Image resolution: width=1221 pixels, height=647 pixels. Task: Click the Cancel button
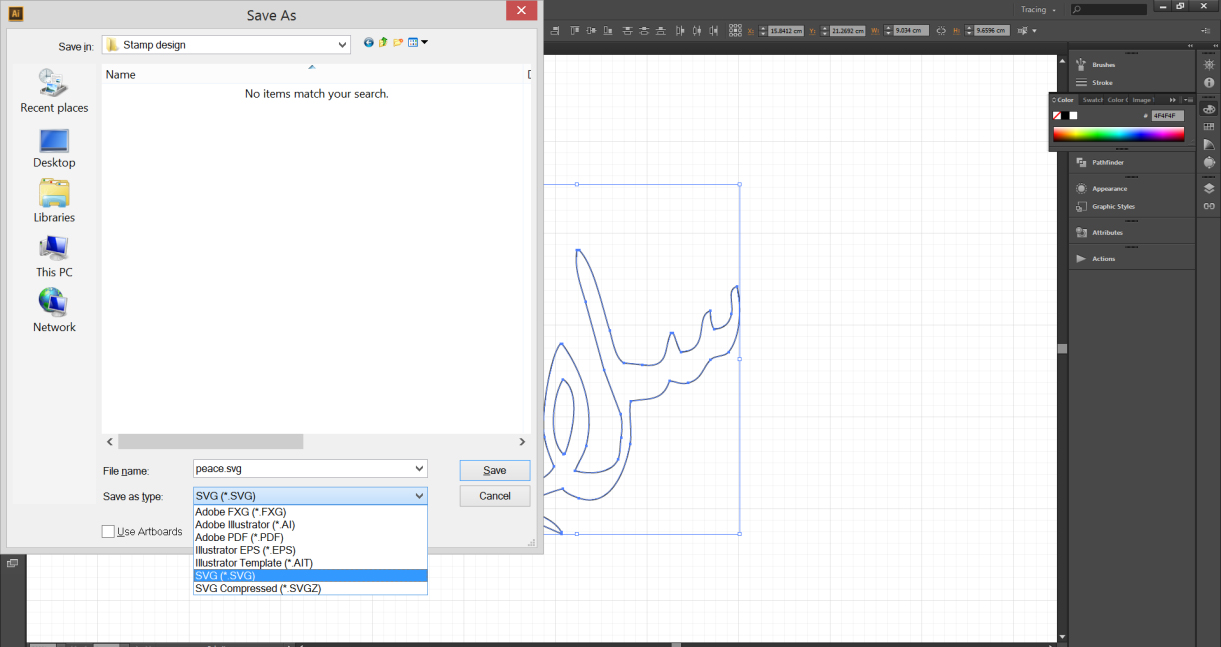point(494,496)
